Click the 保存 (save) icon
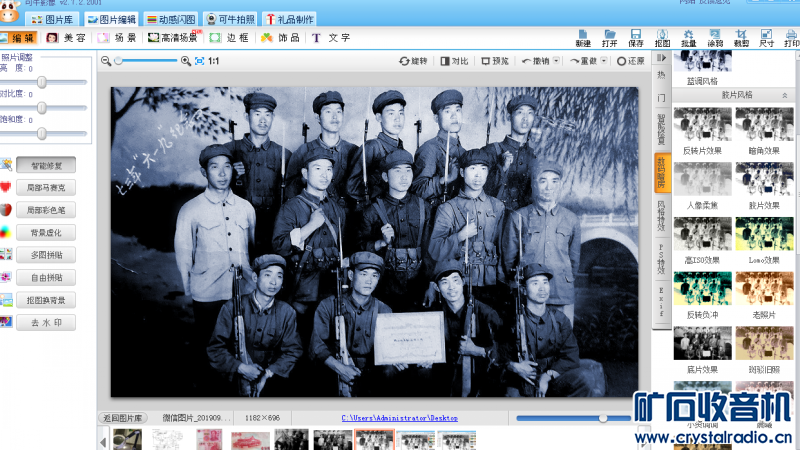Viewport: 800px width, 450px height. coord(636,38)
